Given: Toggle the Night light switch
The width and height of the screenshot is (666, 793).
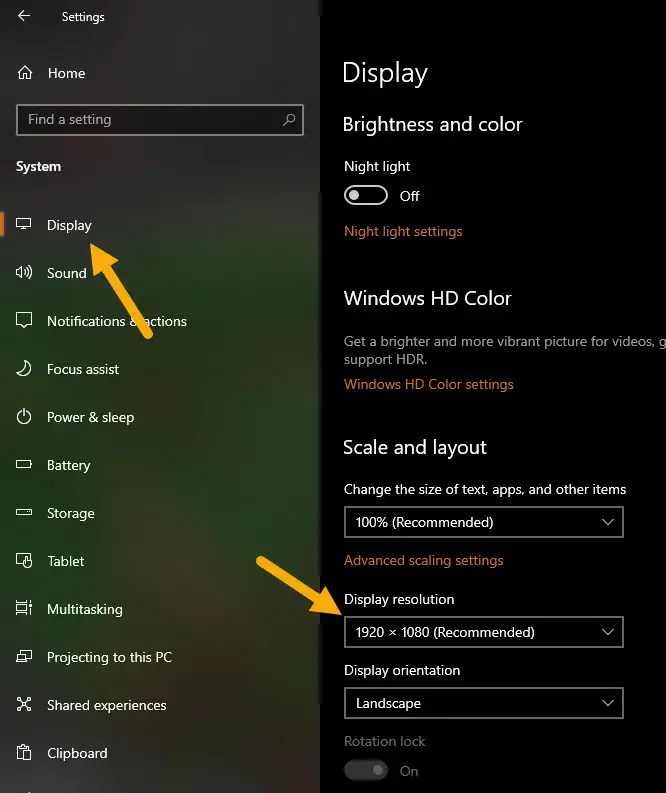Looking at the screenshot, I should [x=366, y=195].
